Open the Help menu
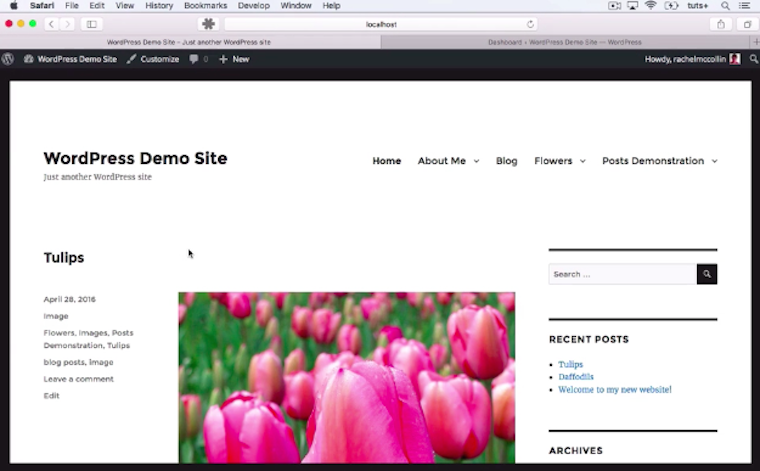Viewport: 760px width, 471px height. pos(332,6)
